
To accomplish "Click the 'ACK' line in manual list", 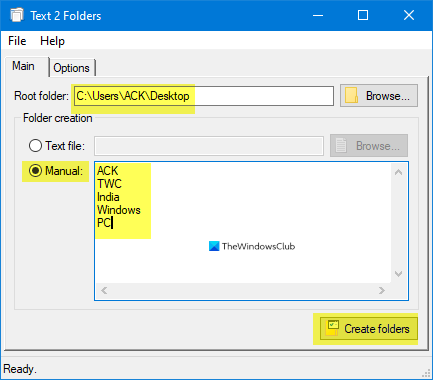I will tap(107, 171).
